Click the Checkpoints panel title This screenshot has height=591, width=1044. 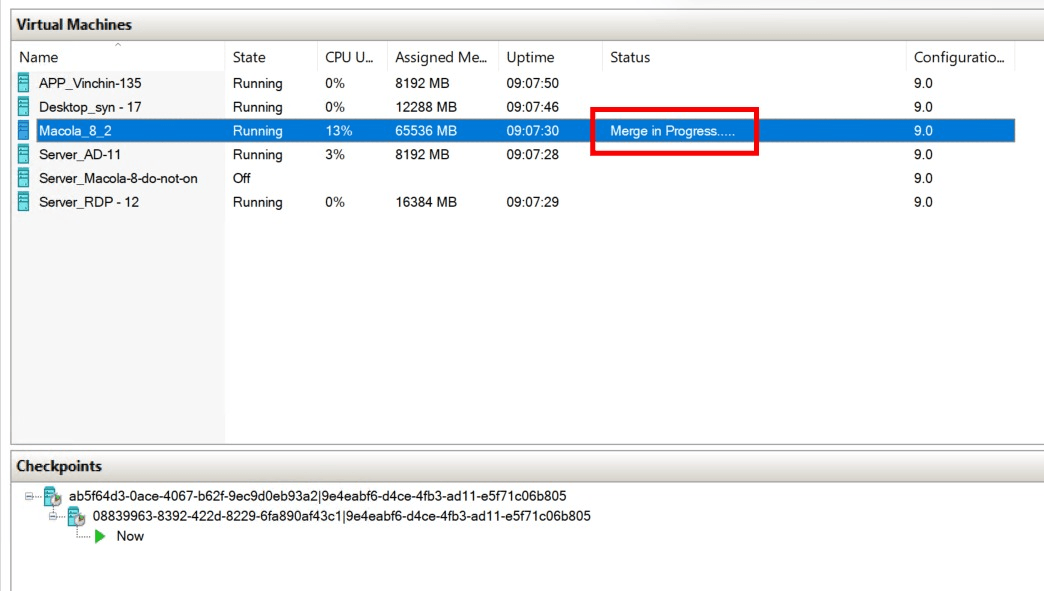click(x=59, y=466)
